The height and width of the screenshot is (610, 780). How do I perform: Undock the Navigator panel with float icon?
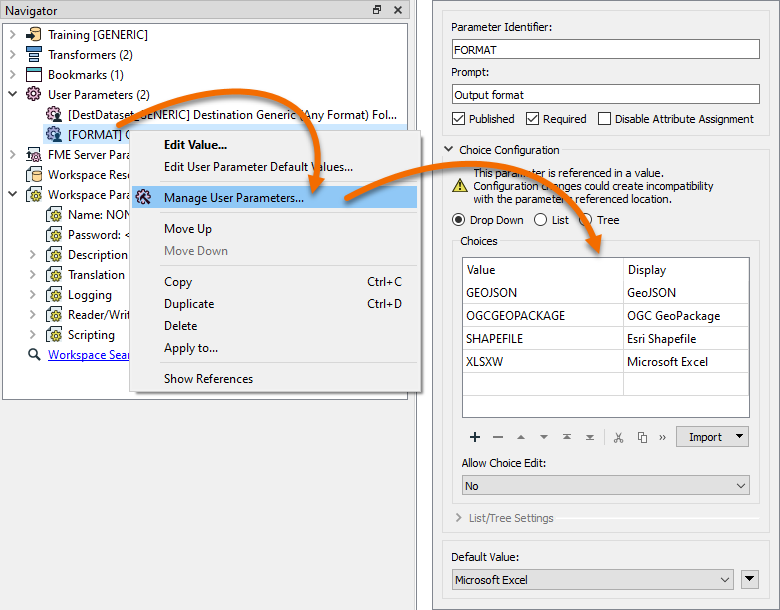click(377, 10)
